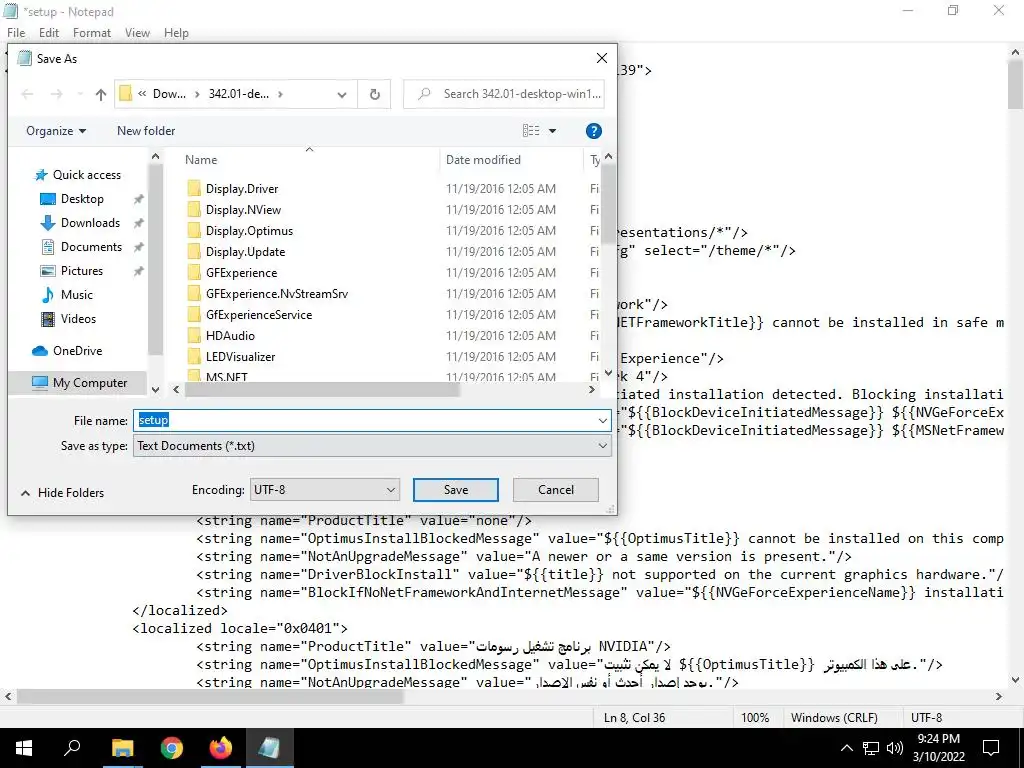Click the Cancel button
Viewport: 1024px width, 768px height.
pyautogui.click(x=556, y=490)
